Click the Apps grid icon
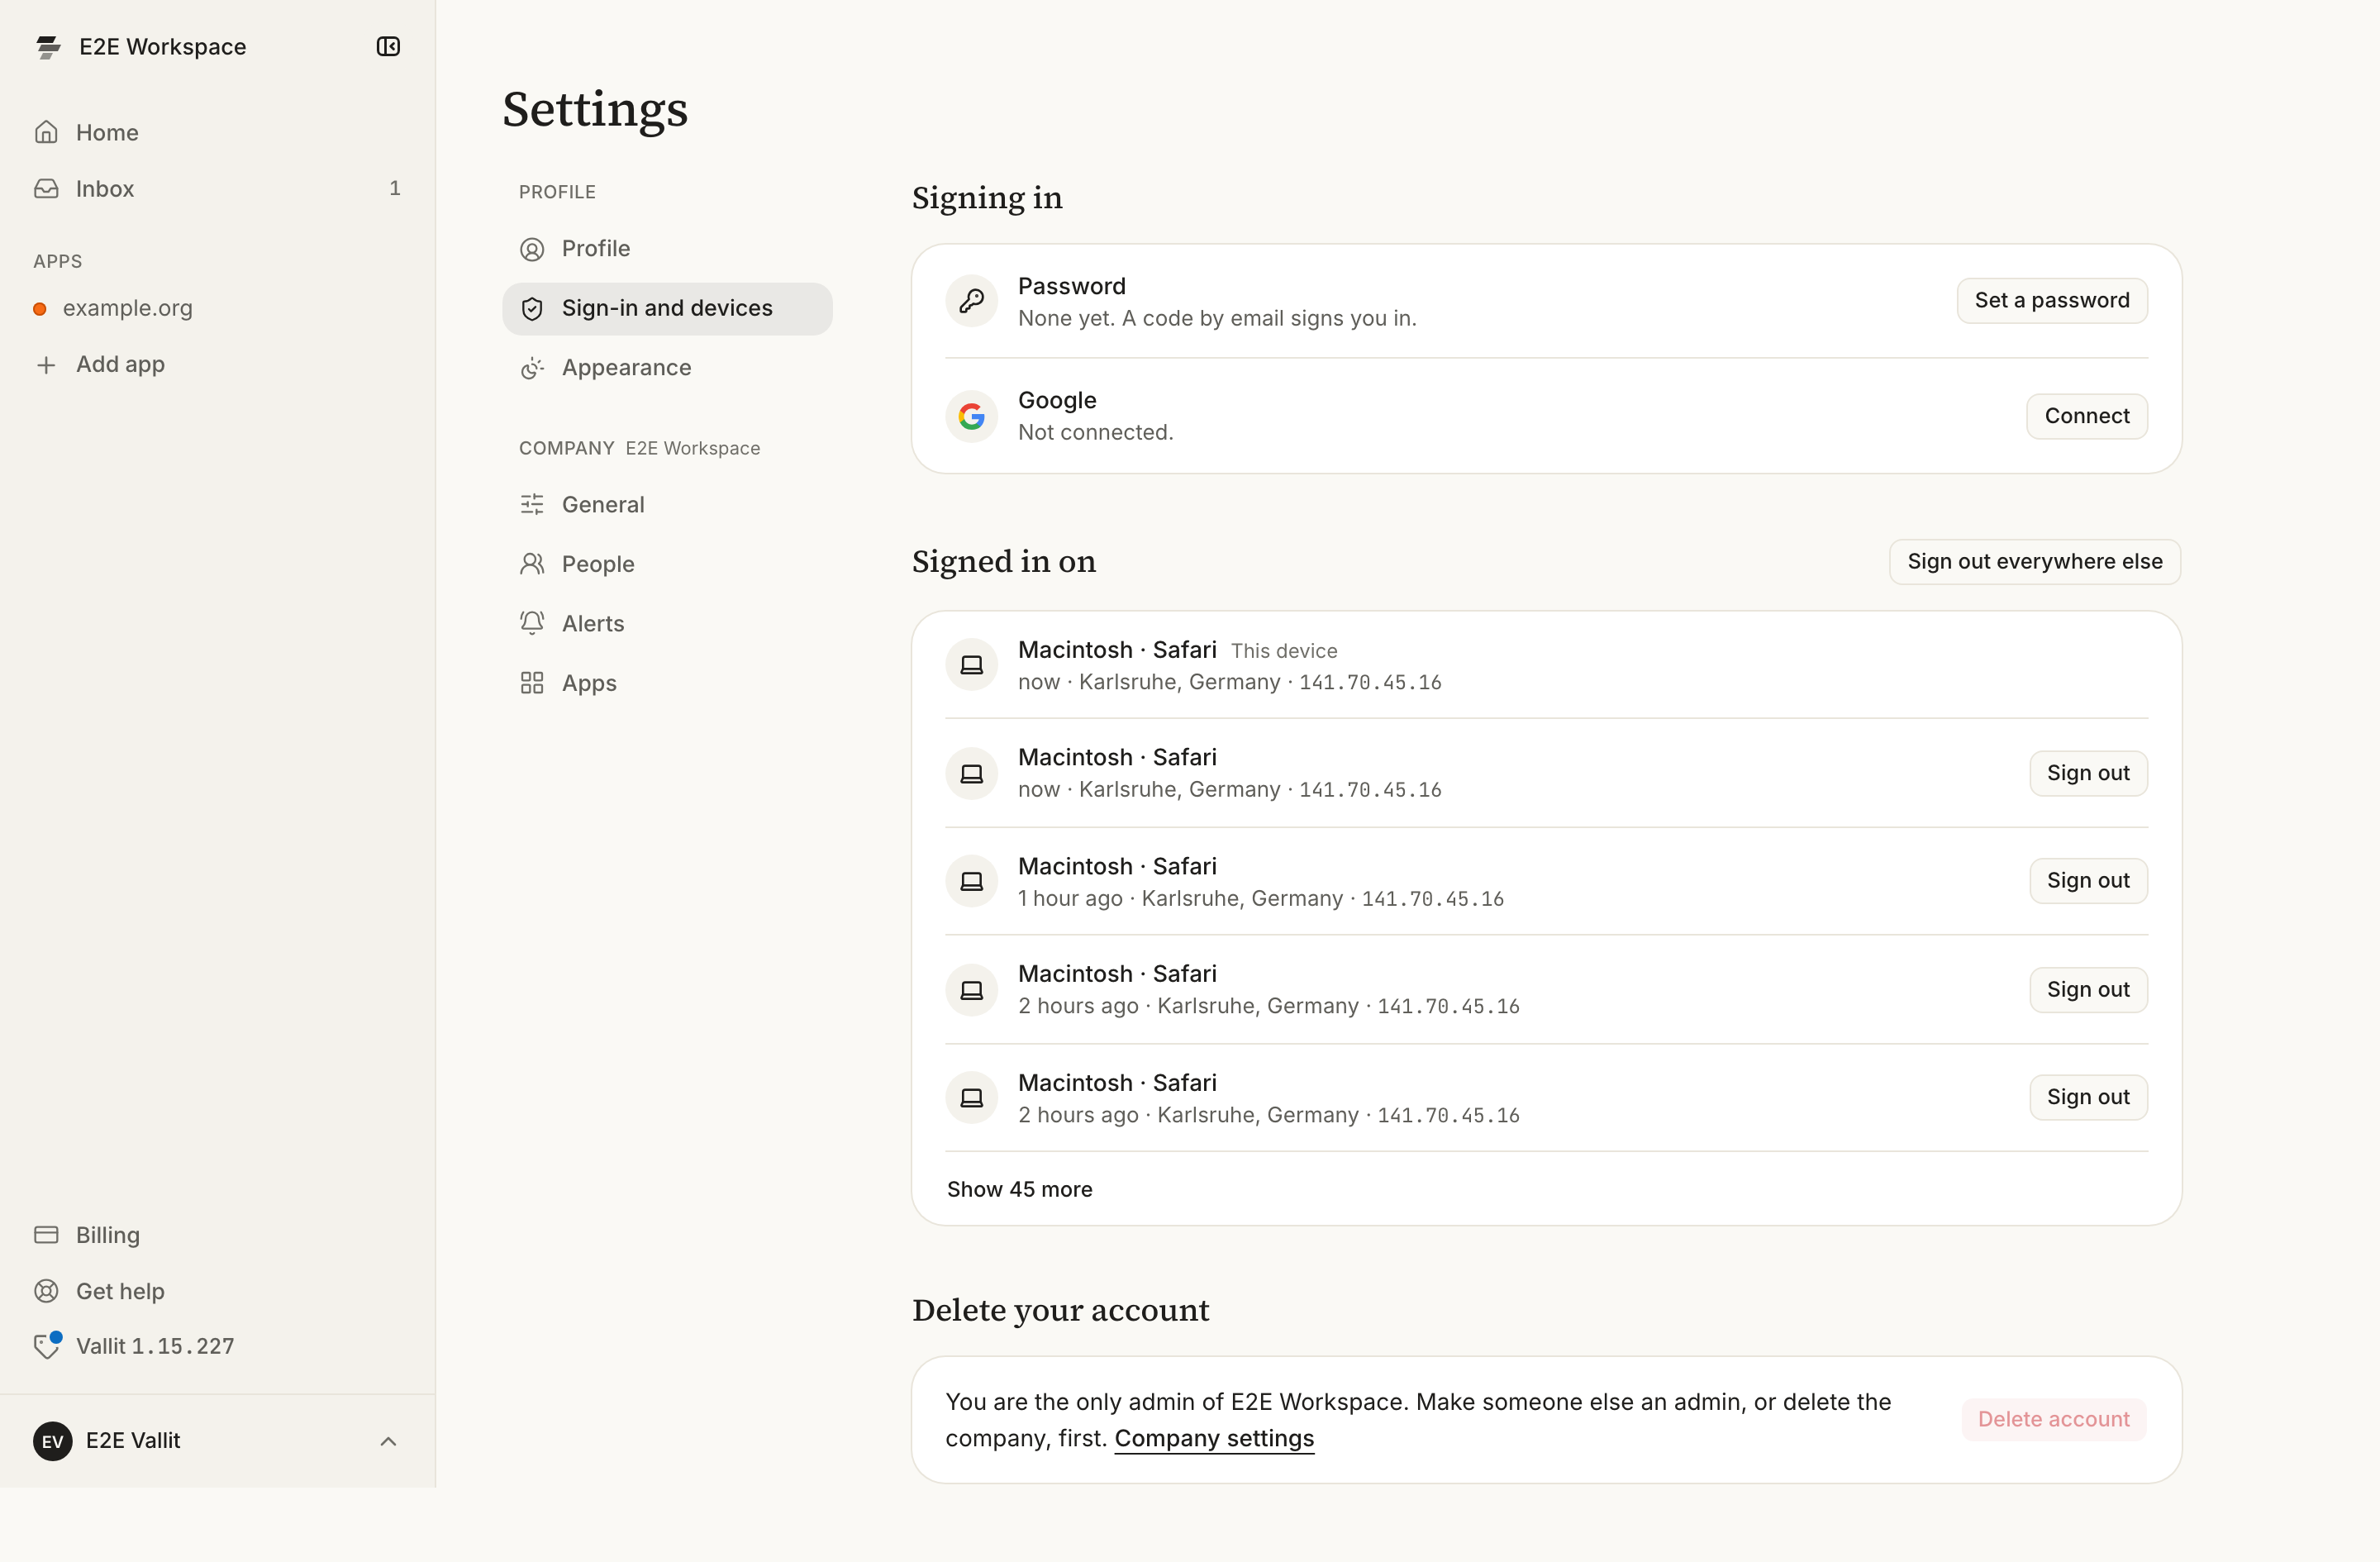 (532, 683)
